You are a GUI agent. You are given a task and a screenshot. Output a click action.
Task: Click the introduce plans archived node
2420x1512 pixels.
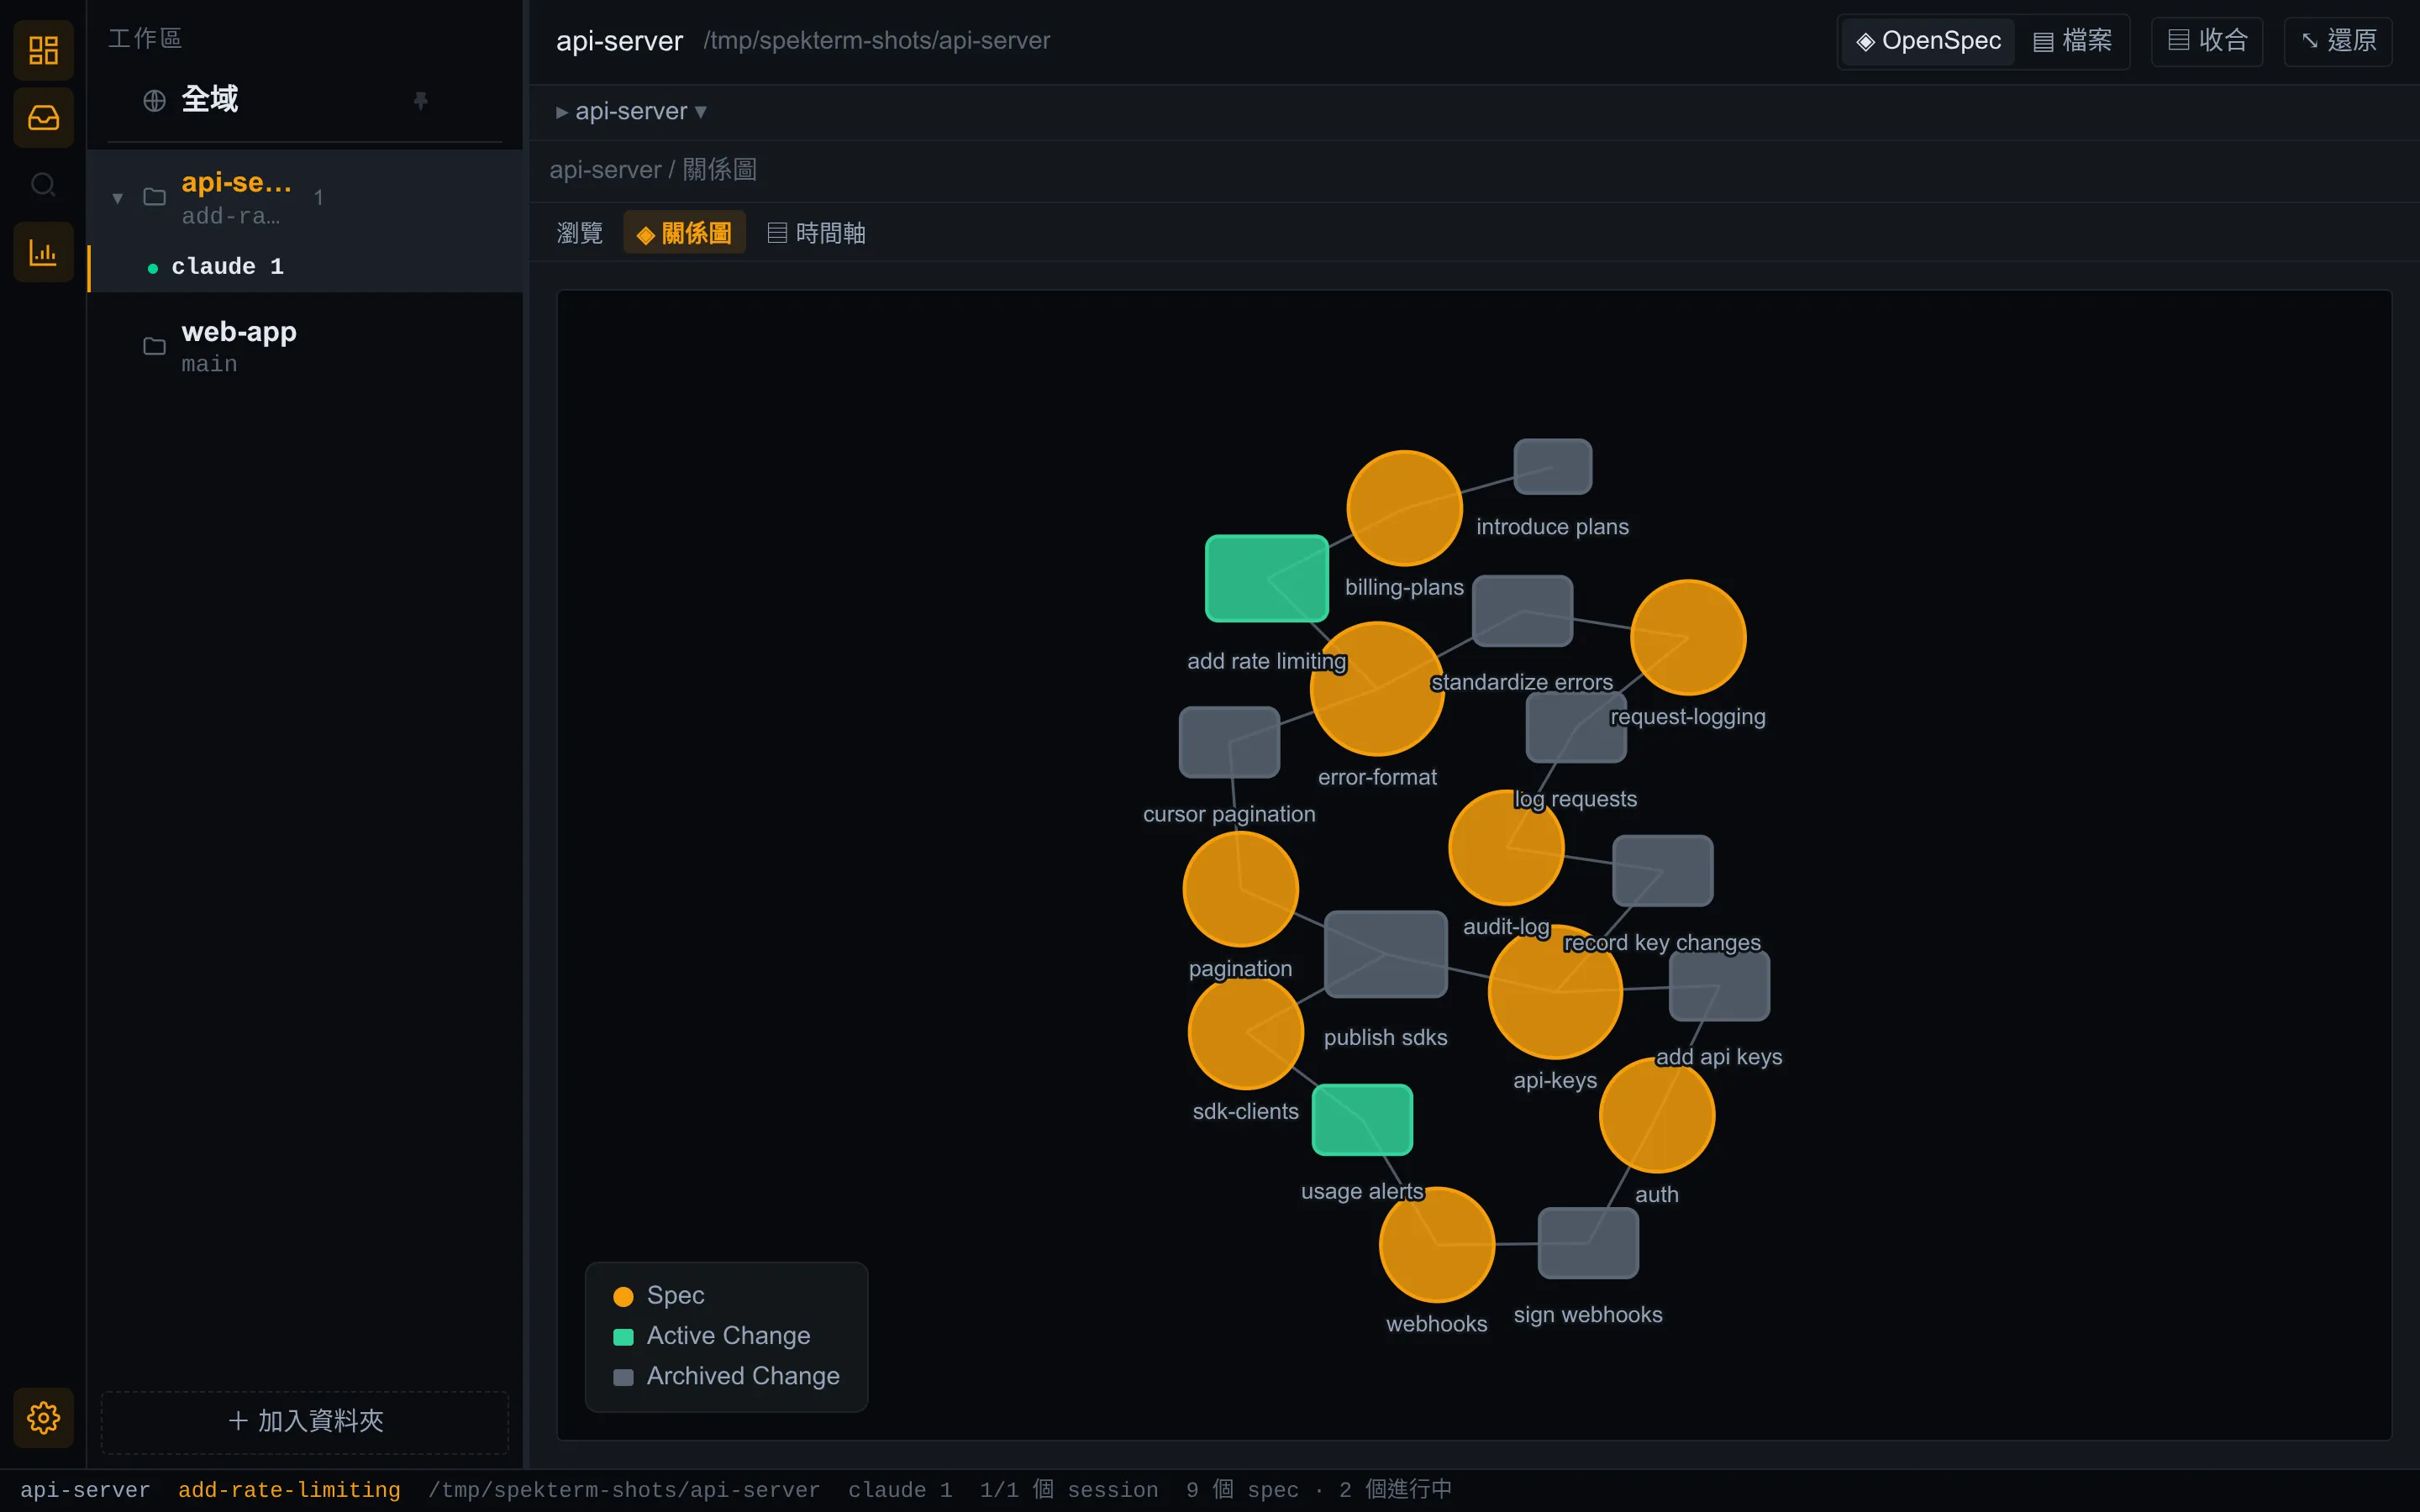(1552, 467)
